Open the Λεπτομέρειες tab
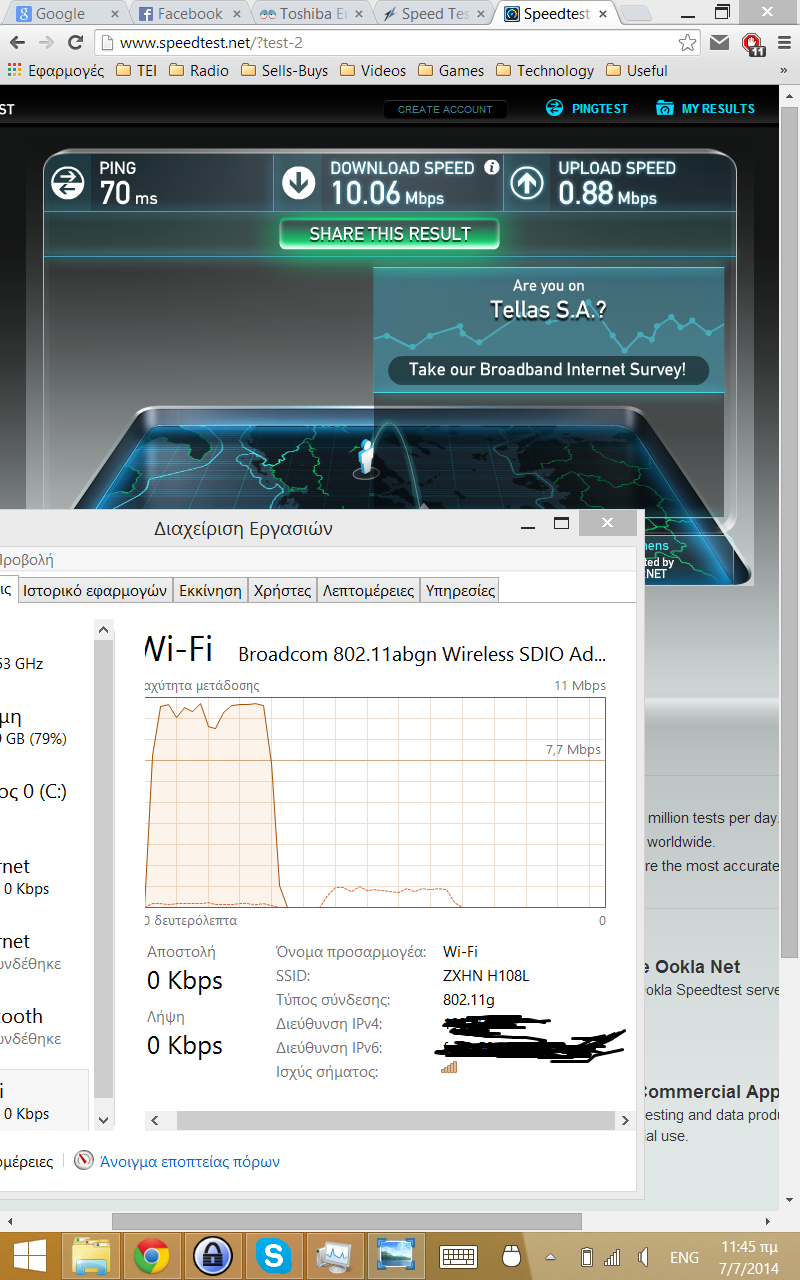Viewport: 800px width, 1280px height. (x=368, y=590)
